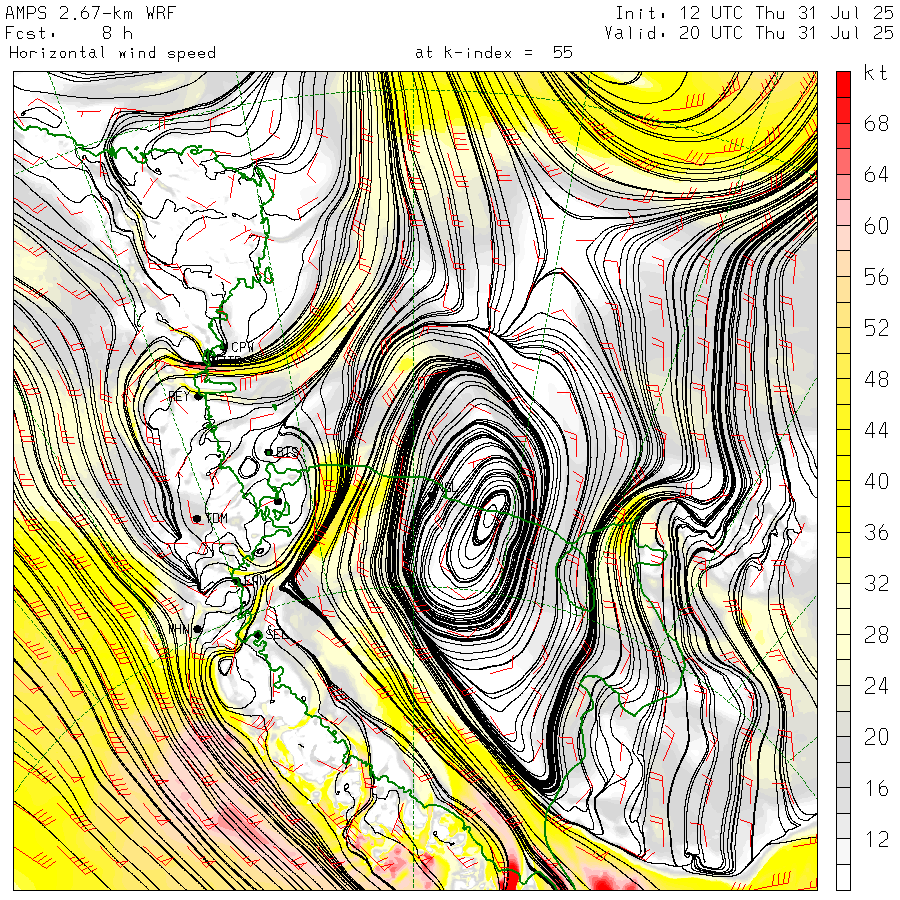Click the 'kt' units label above the color bar

[876, 73]
